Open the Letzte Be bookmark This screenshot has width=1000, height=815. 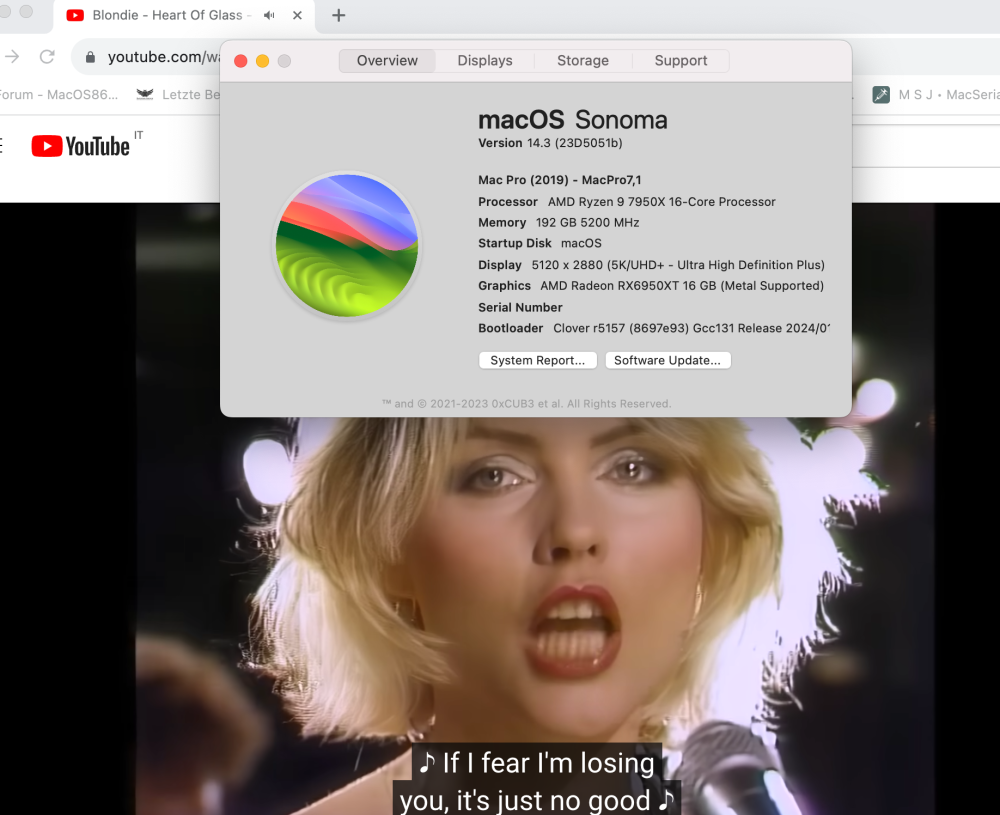pyautogui.click(x=178, y=94)
